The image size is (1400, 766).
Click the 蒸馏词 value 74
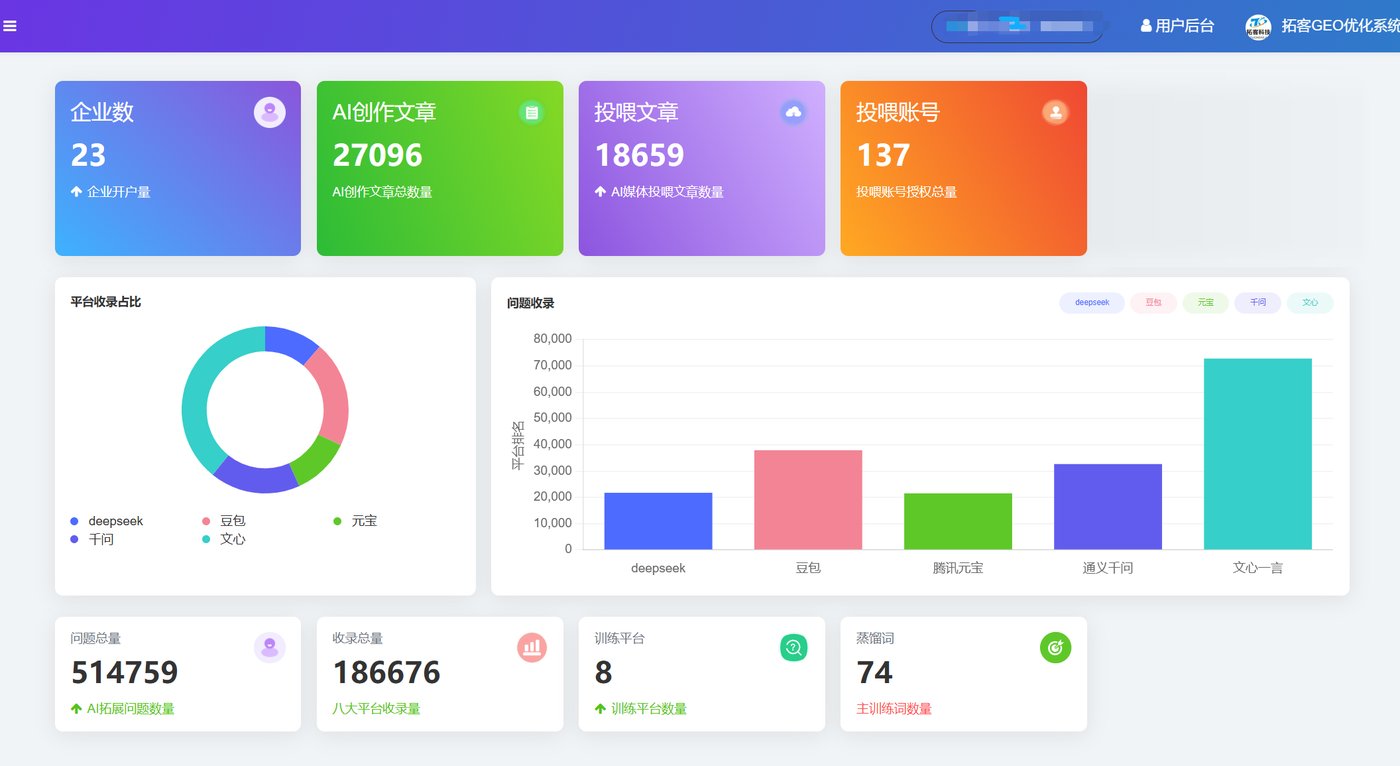(874, 672)
